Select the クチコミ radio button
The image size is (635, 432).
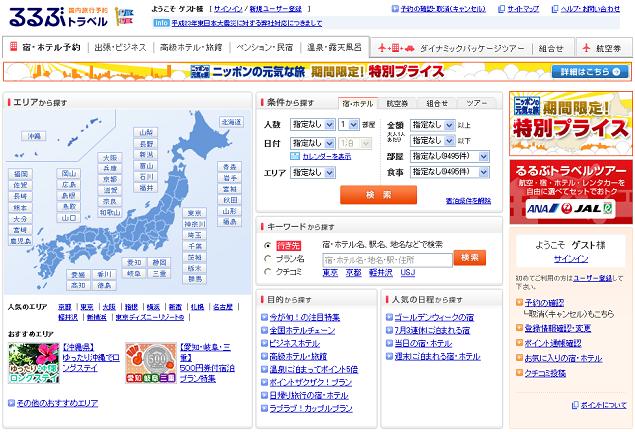tap(267, 271)
